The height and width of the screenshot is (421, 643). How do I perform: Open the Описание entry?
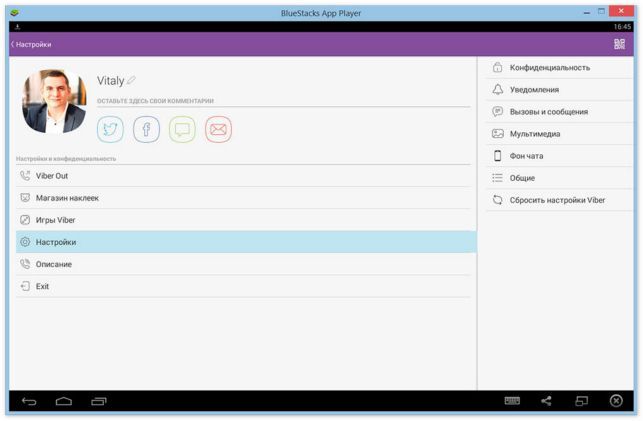(x=244, y=264)
